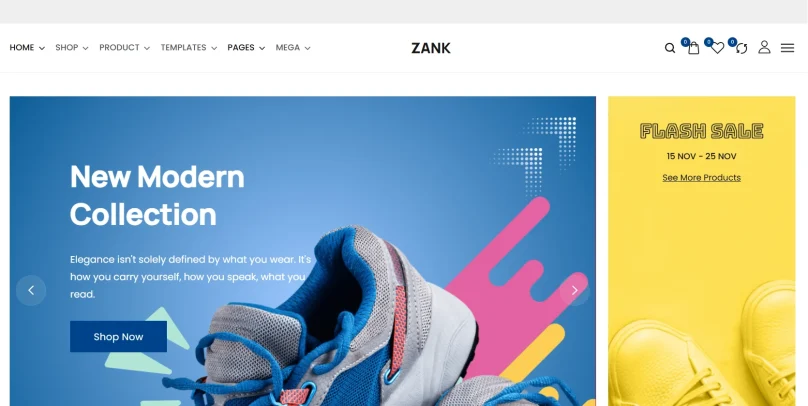The width and height of the screenshot is (808, 406).
Task: Open the TEMPLATES menu item
Action: [x=189, y=47]
